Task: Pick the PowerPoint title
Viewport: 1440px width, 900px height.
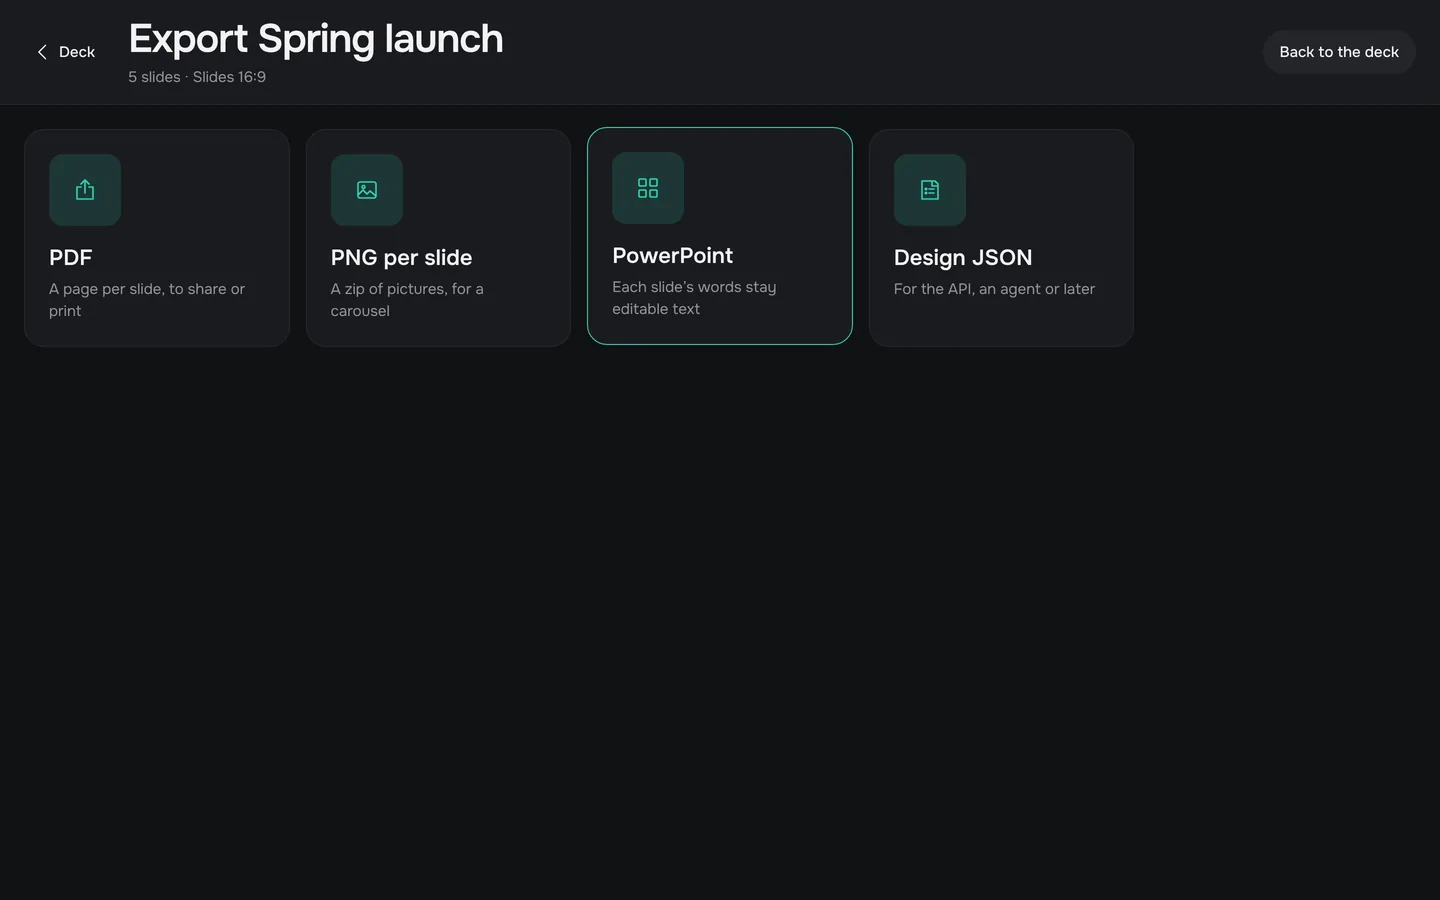Action: (672, 256)
